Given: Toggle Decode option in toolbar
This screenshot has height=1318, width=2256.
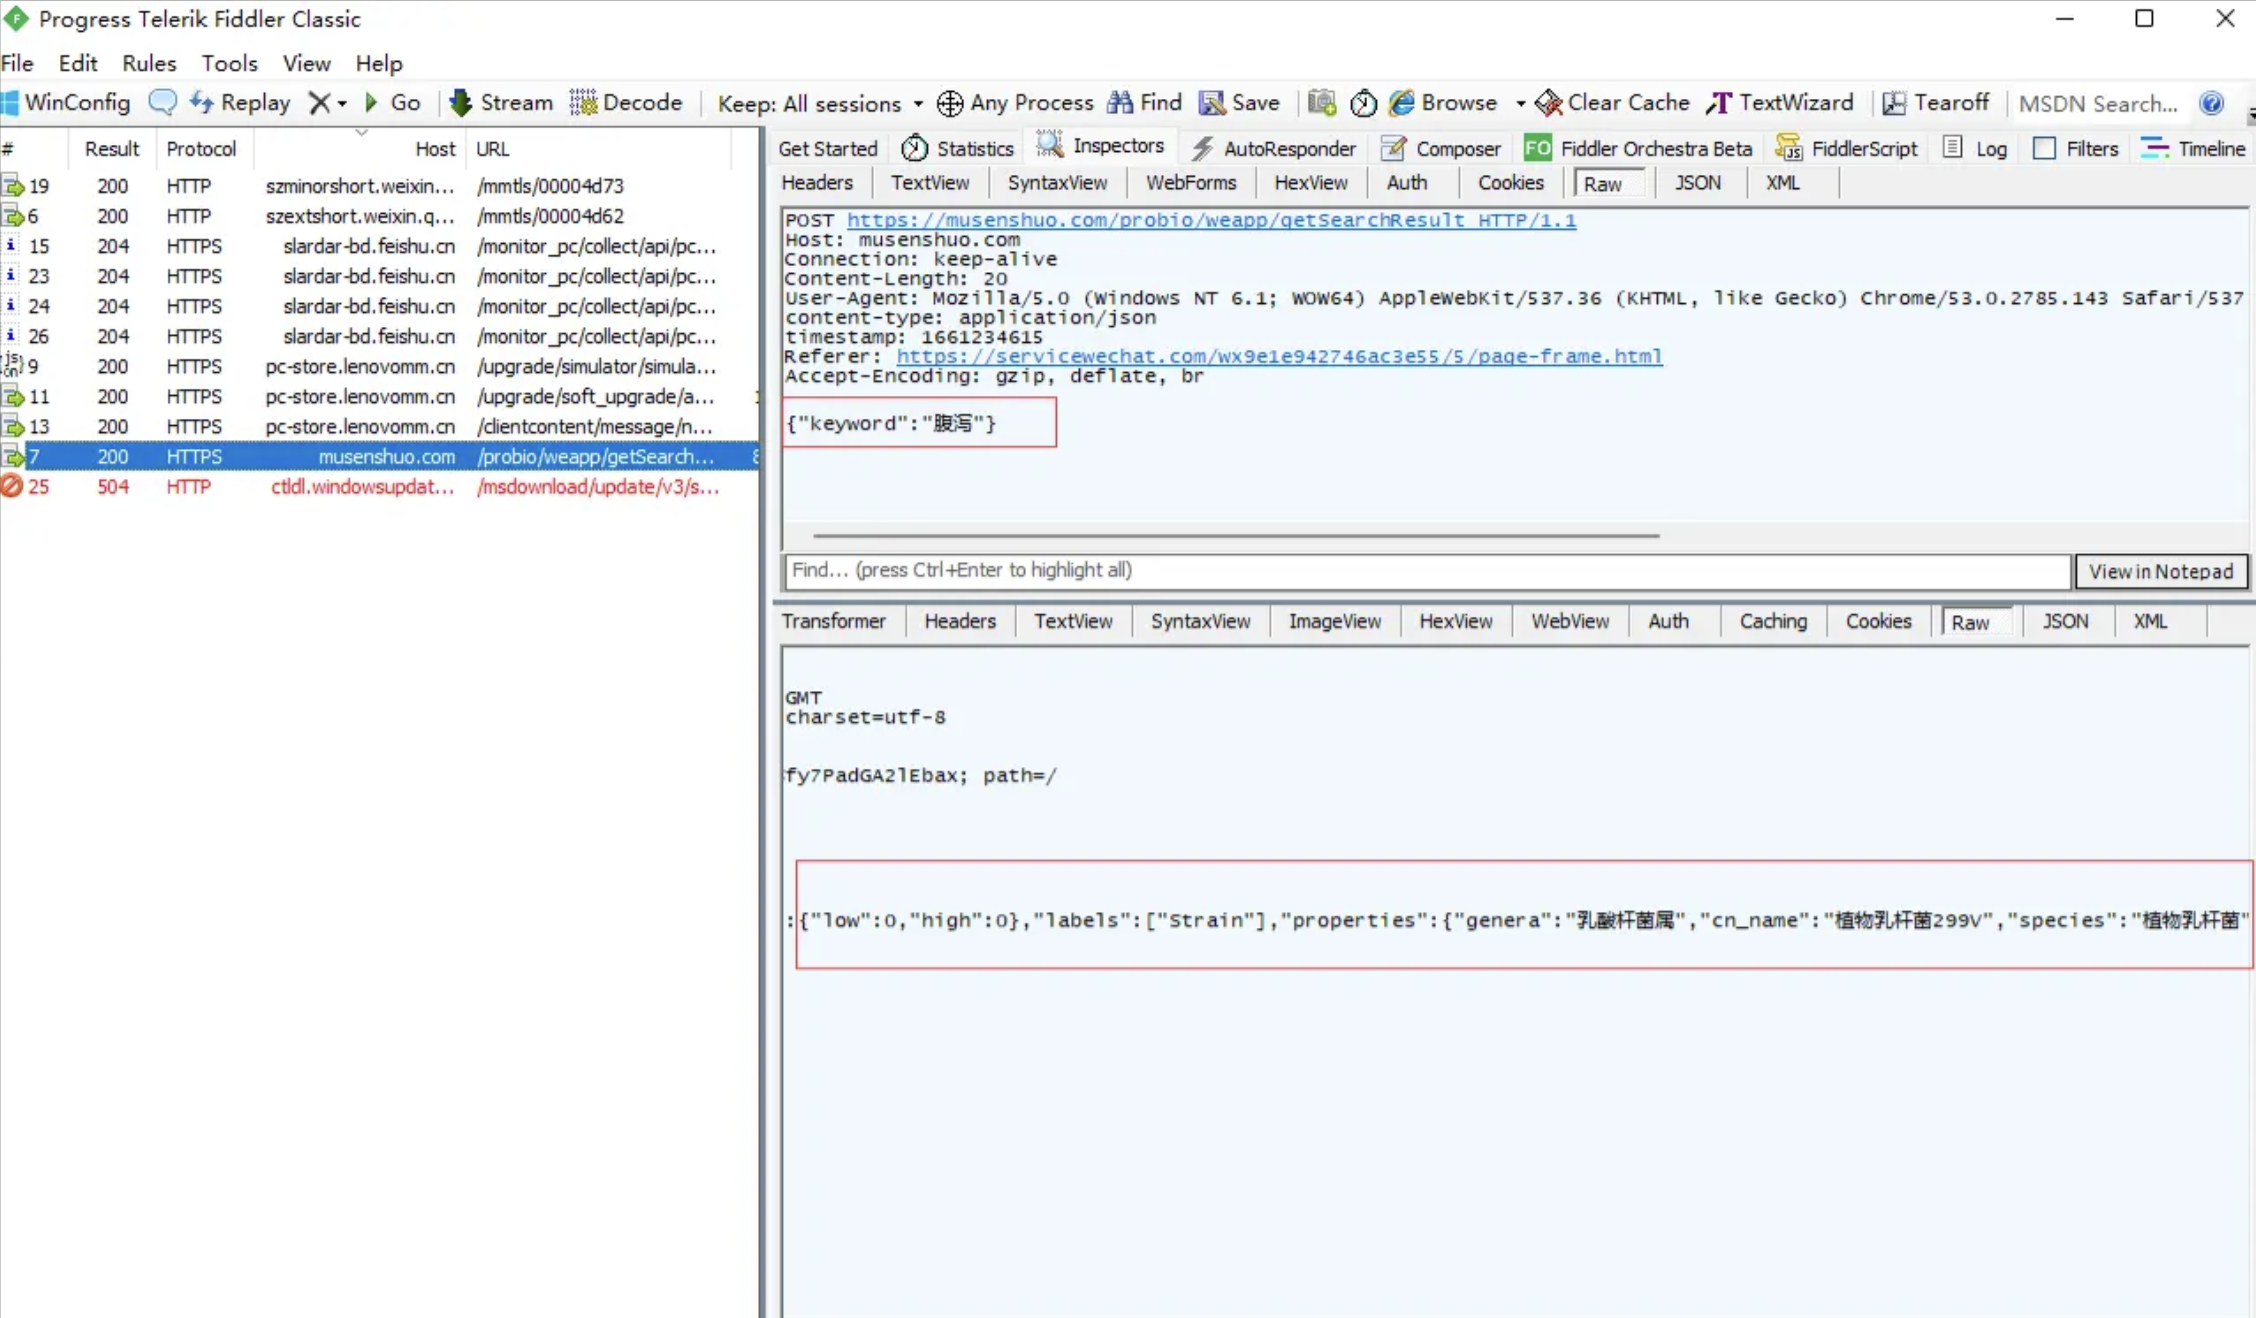Looking at the screenshot, I should (x=626, y=103).
